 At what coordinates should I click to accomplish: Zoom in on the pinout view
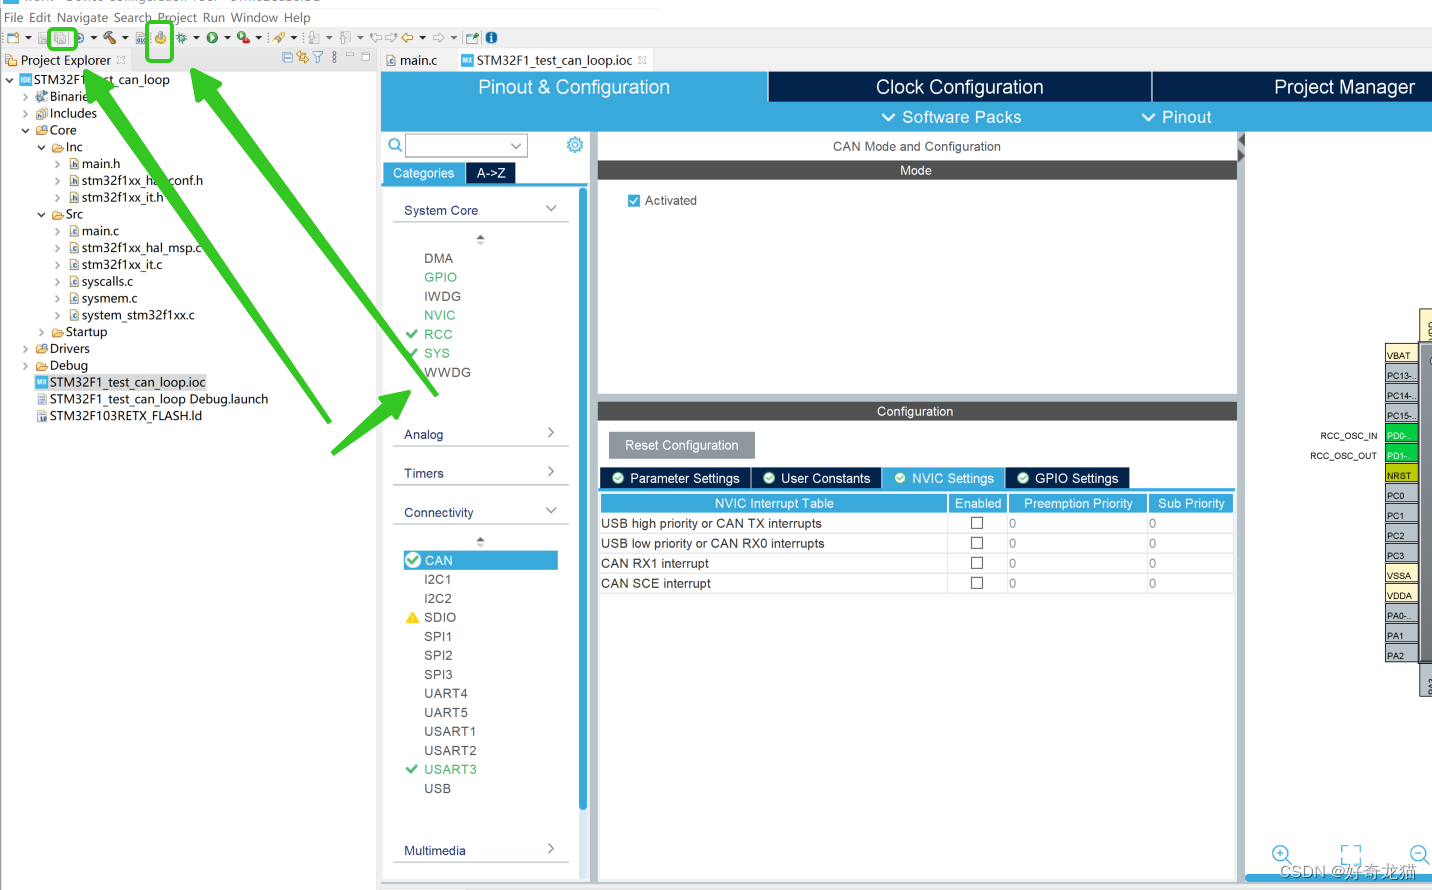pyautogui.click(x=1281, y=854)
